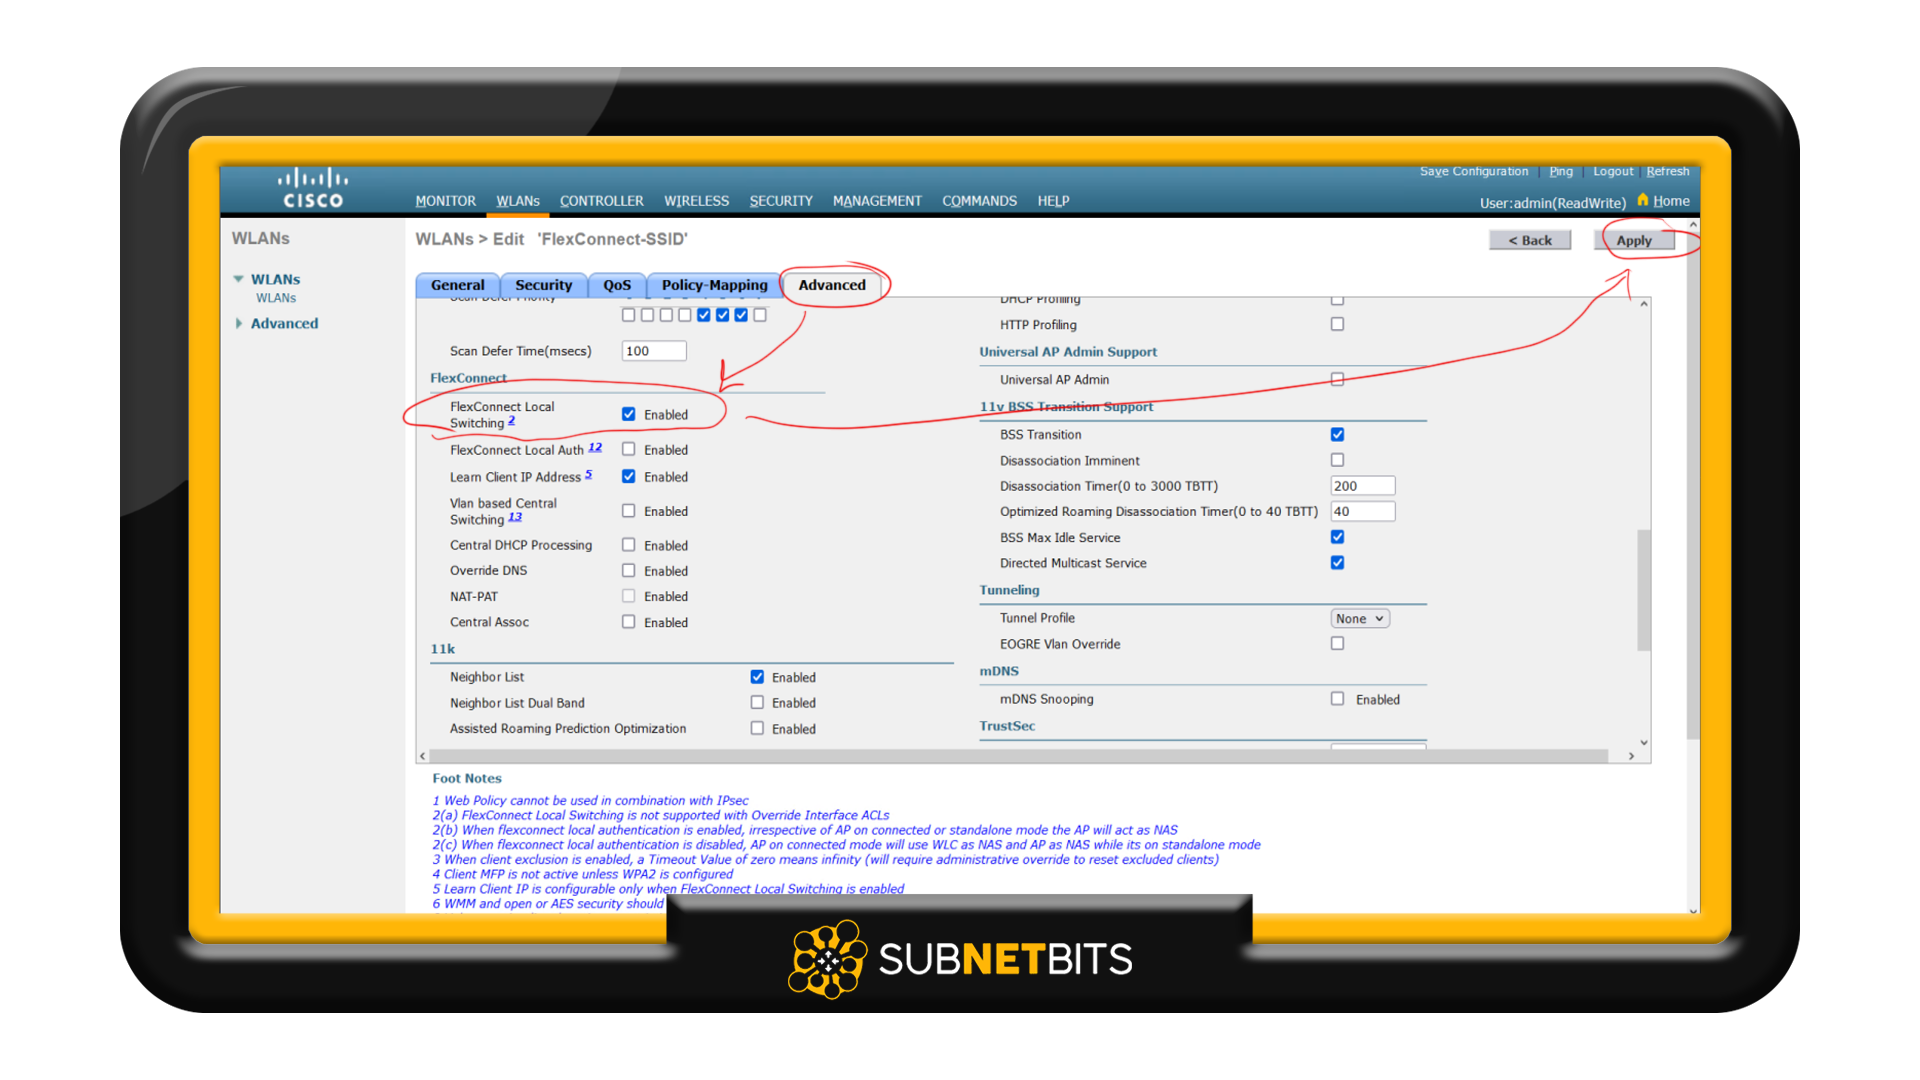Edit Scan Defer Time field
Image resolution: width=1920 pixels, height=1080 pixels.
[x=654, y=351]
